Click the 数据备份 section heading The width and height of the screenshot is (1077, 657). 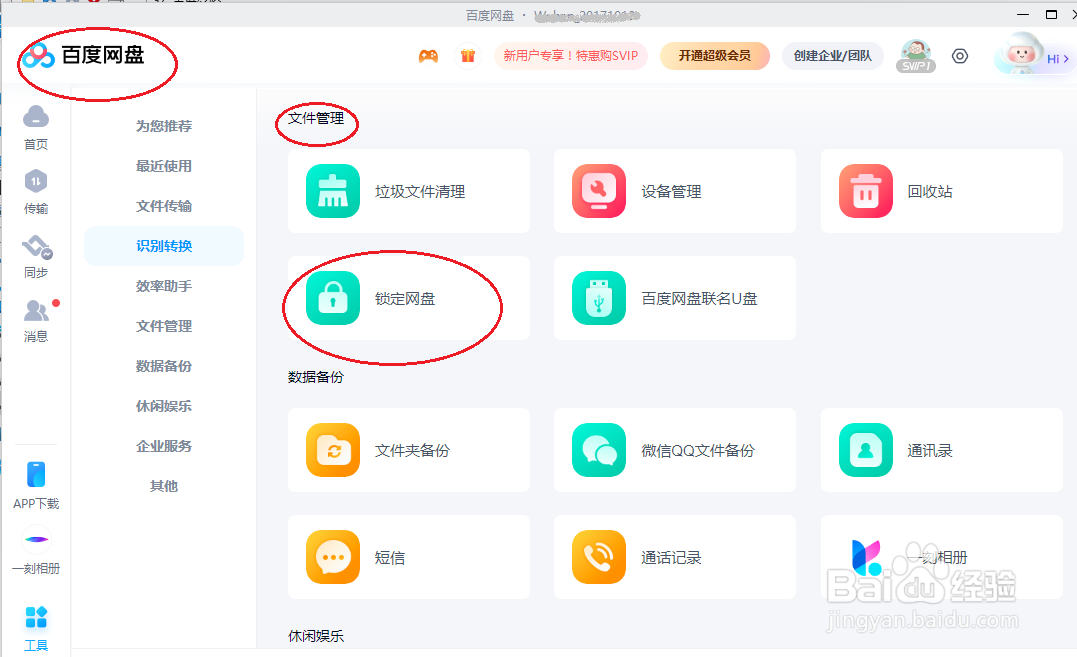tap(316, 377)
